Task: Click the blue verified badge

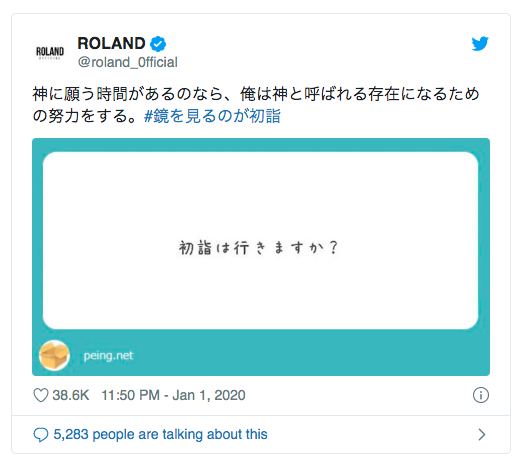Action: 158,44
